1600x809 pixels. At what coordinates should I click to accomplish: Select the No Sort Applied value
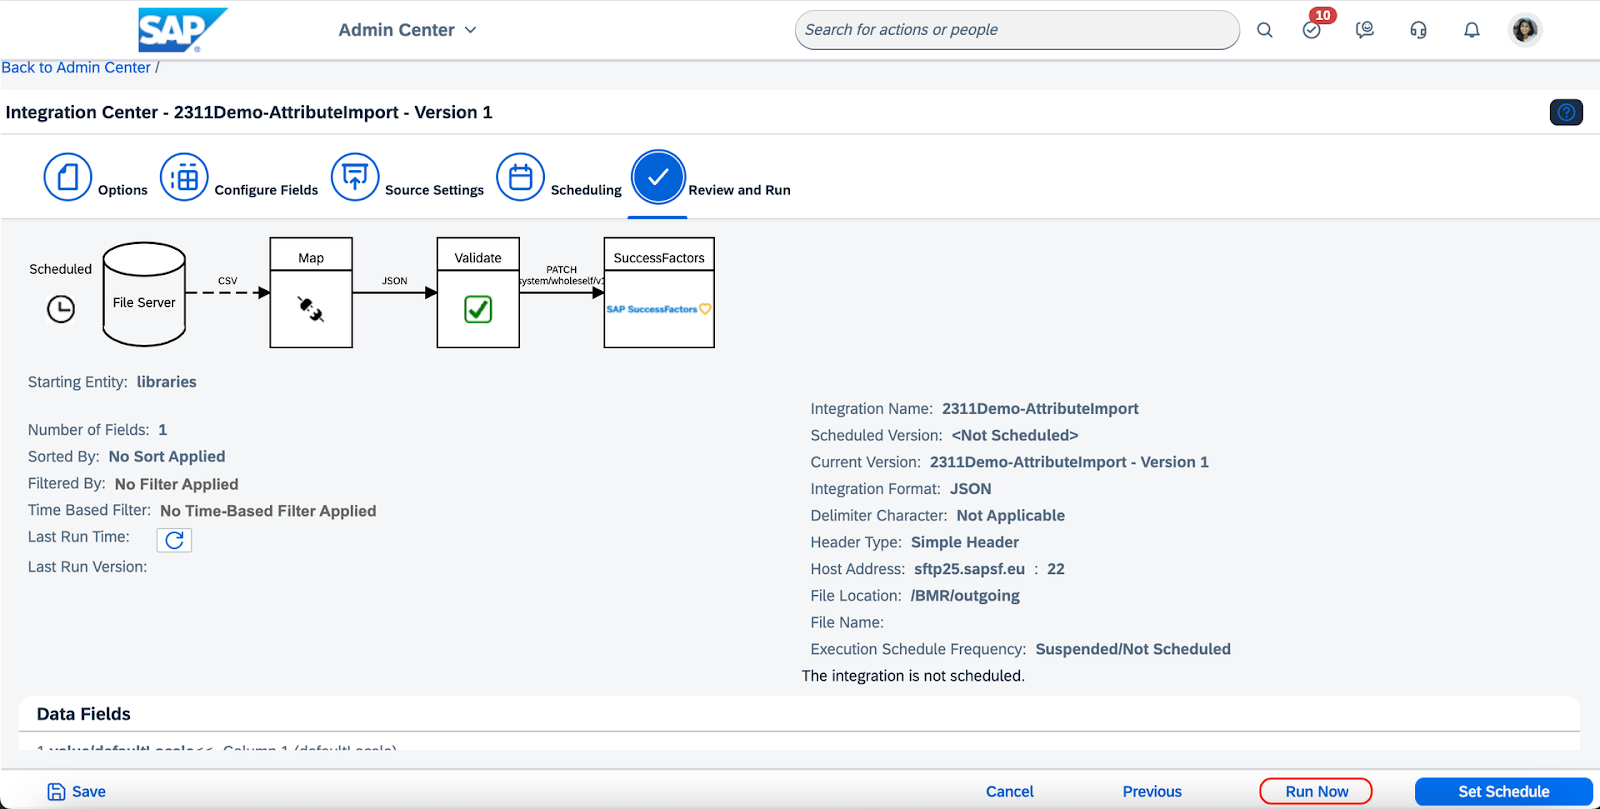pyautogui.click(x=167, y=456)
